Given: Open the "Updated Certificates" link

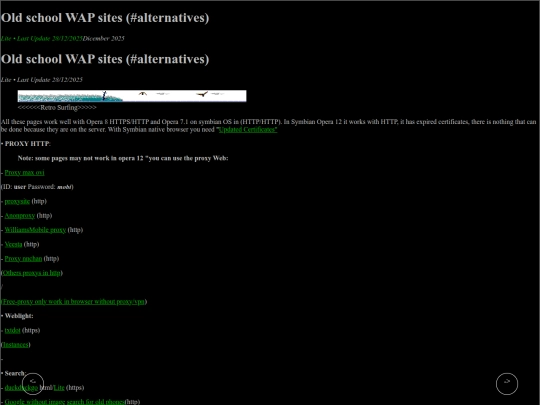Looking at the screenshot, I should (x=248, y=129).
